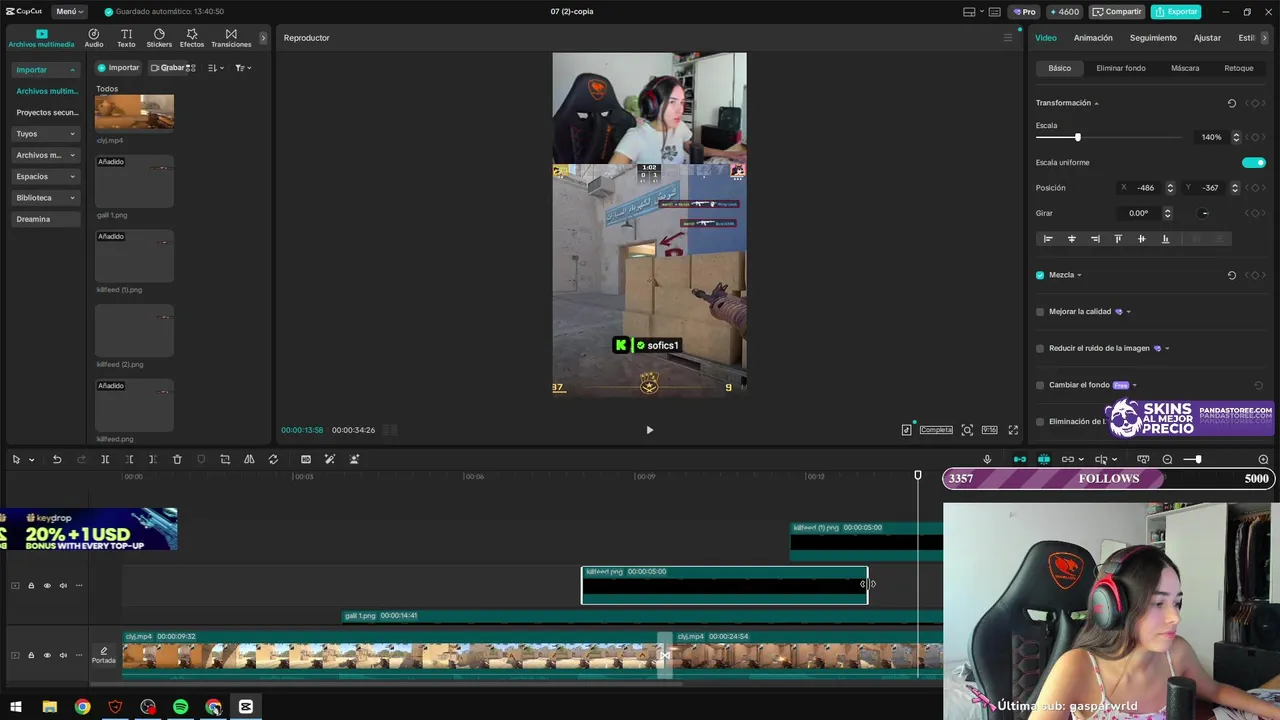Open the Efectos tab
Screen dimensions: 1280x720
point(192,38)
